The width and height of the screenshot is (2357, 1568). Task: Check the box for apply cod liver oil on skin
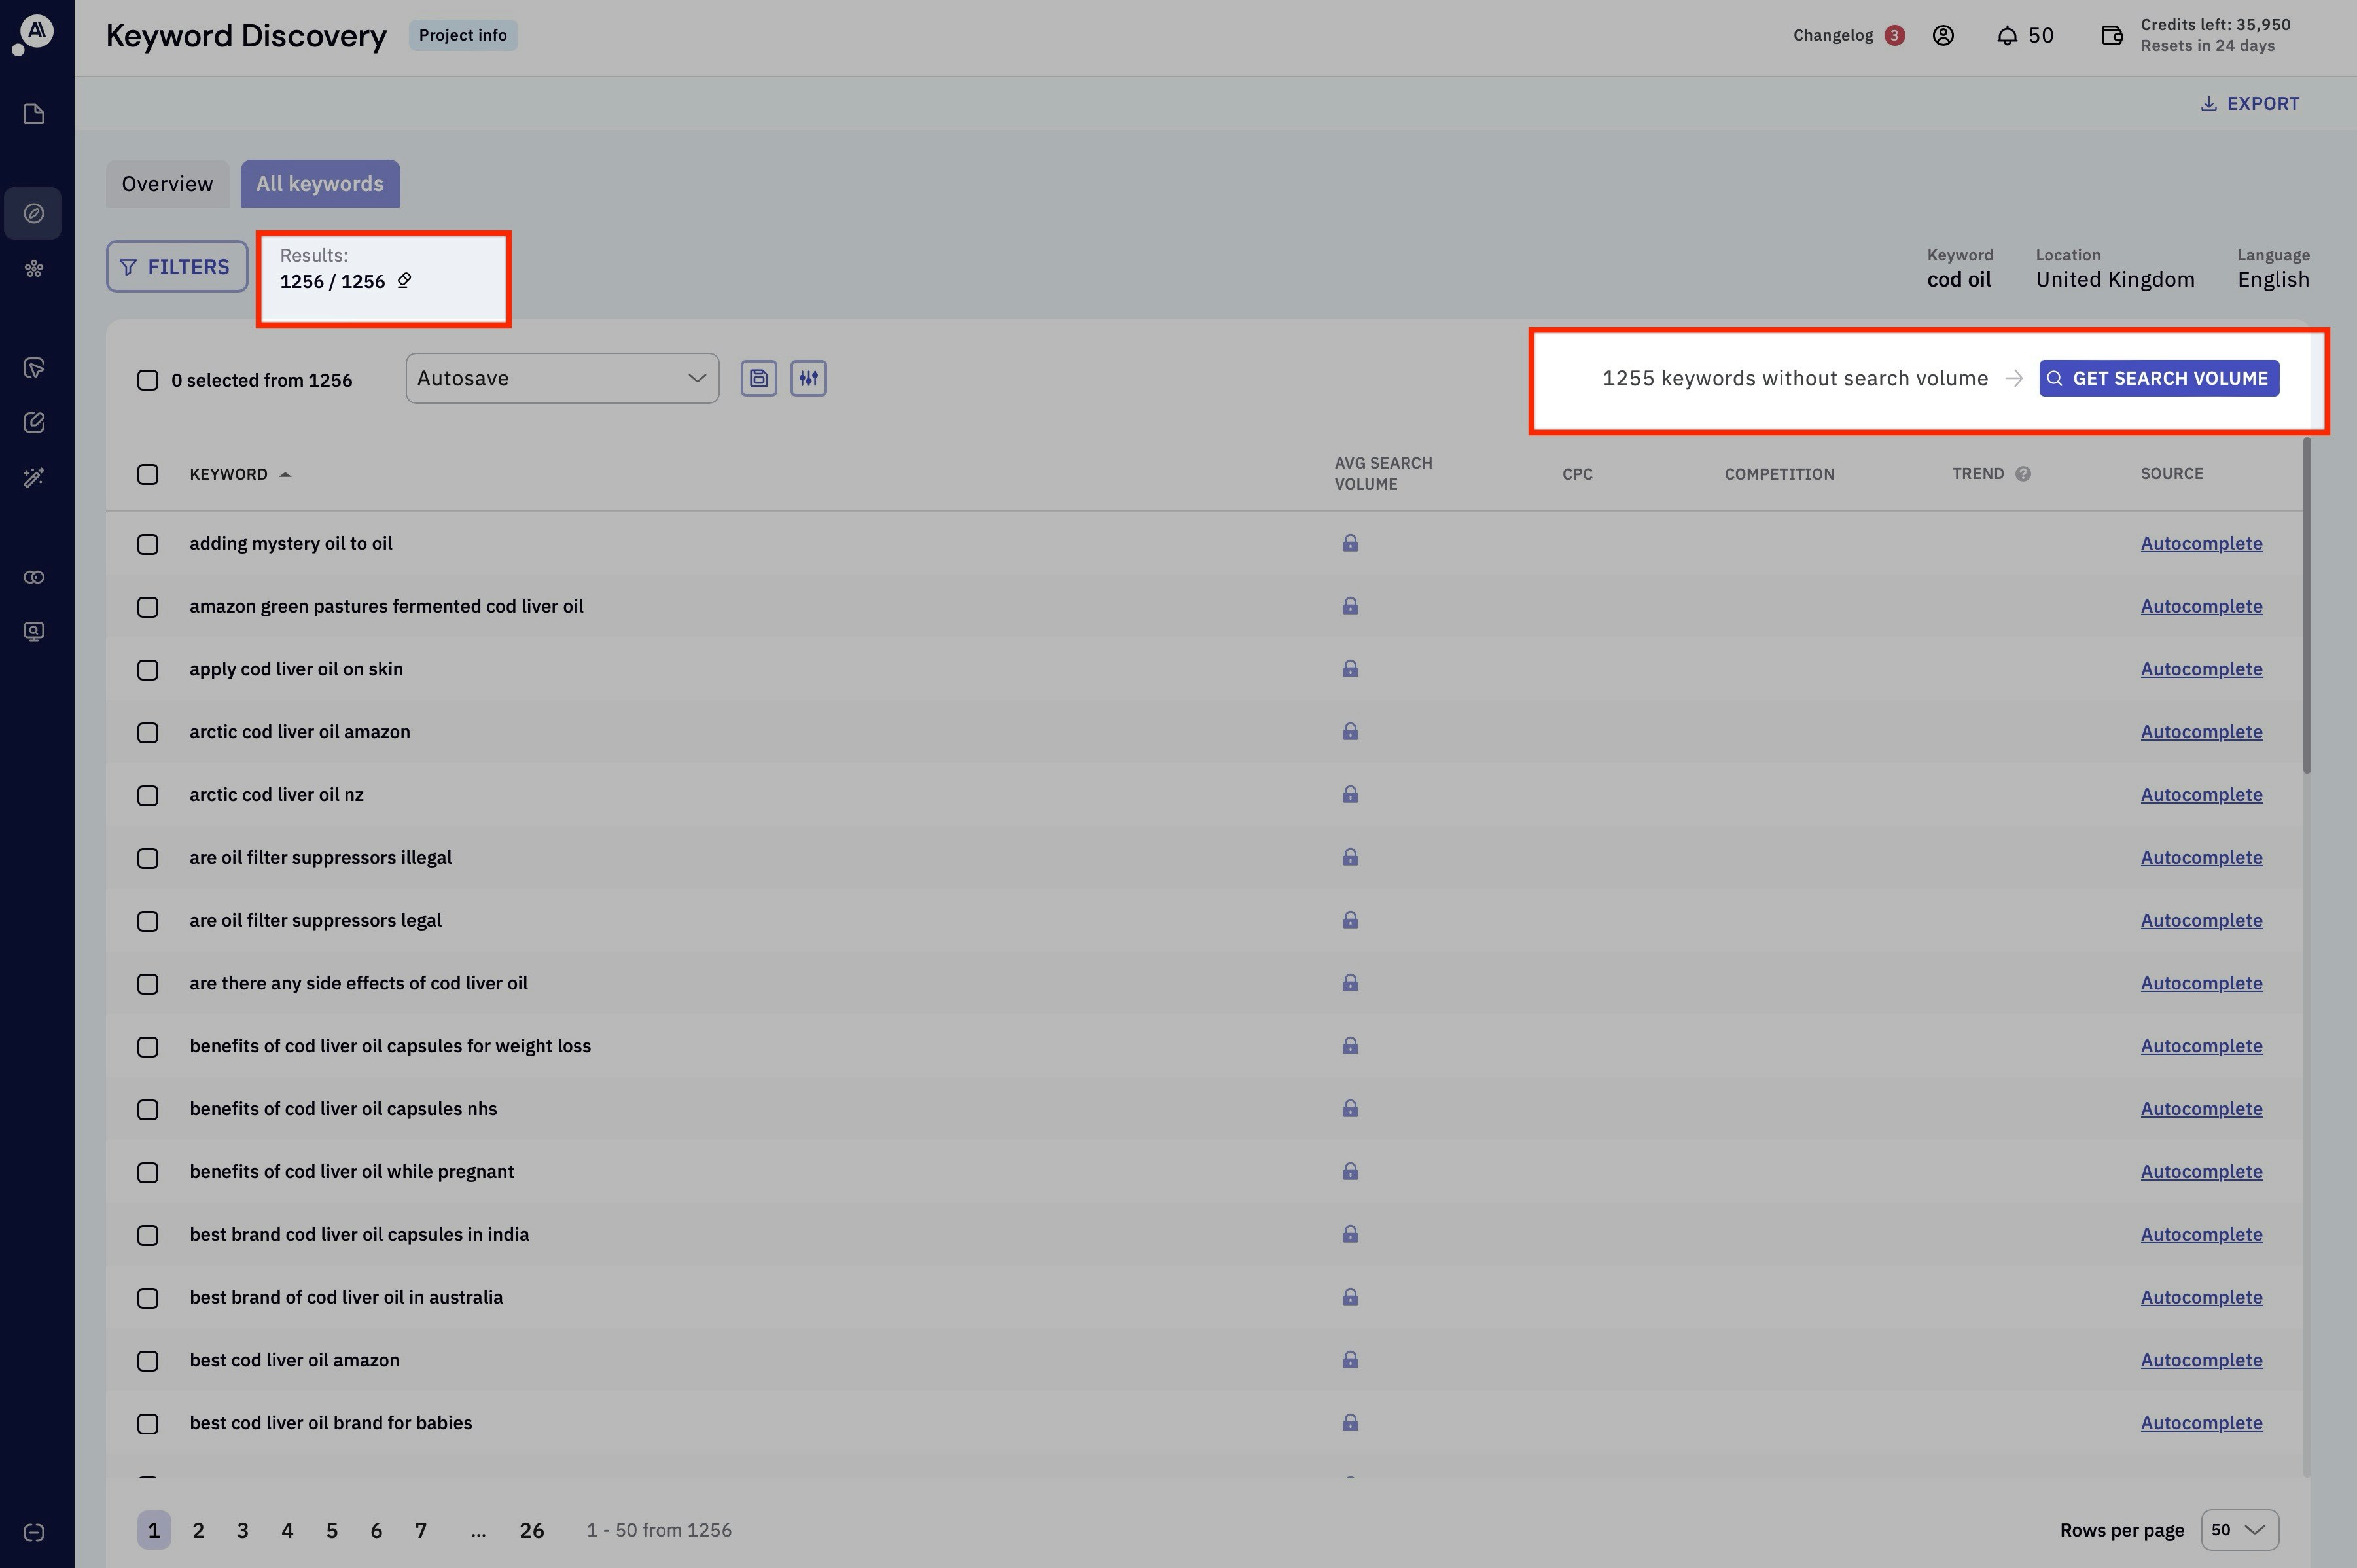148,669
